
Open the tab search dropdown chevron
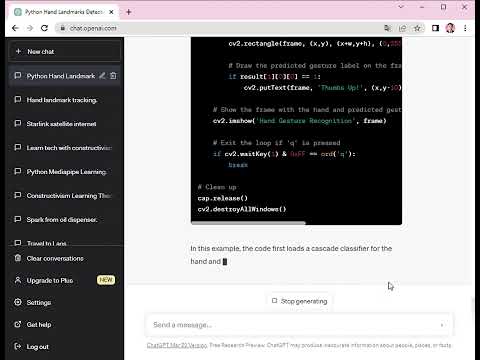click(x=401, y=7)
